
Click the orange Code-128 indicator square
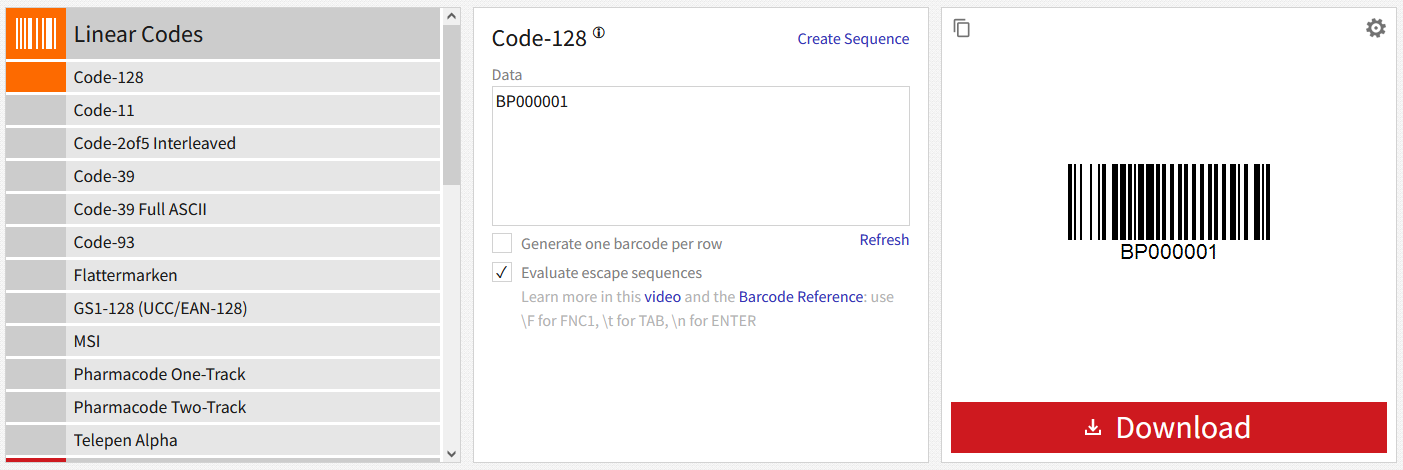[x=36, y=77]
